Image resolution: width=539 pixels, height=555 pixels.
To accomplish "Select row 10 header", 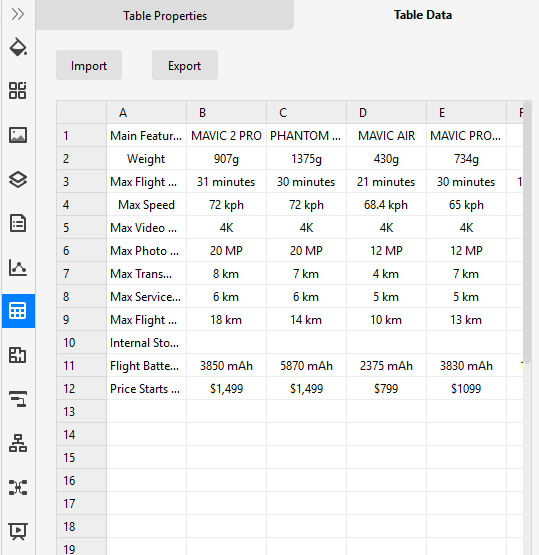I will (x=82, y=343).
